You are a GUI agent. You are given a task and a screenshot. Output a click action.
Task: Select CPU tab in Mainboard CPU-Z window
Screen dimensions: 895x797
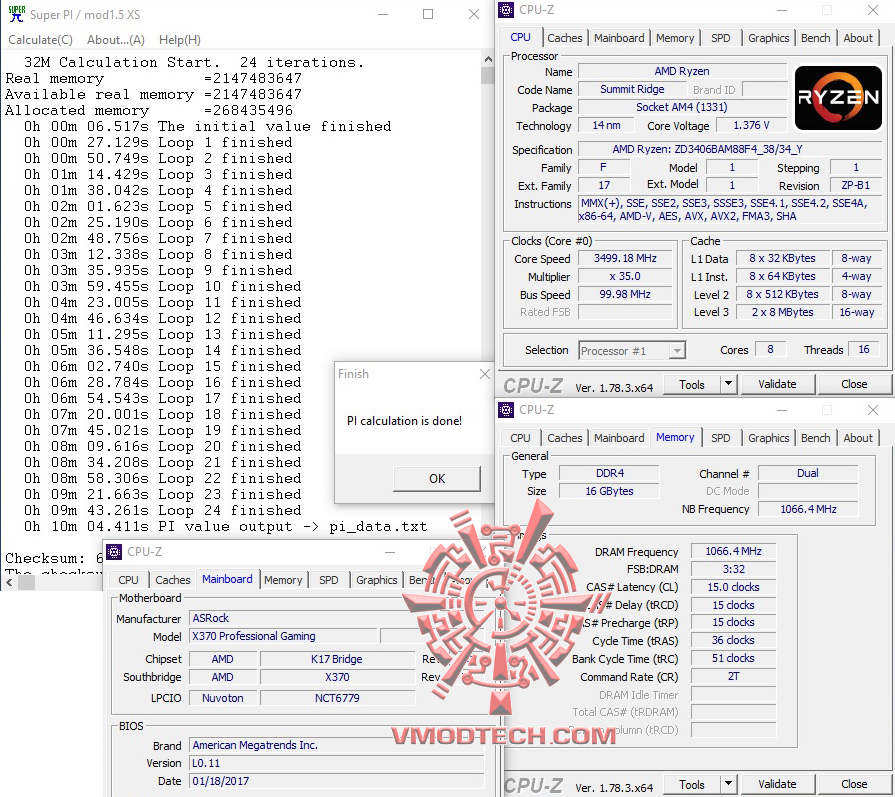click(128, 580)
